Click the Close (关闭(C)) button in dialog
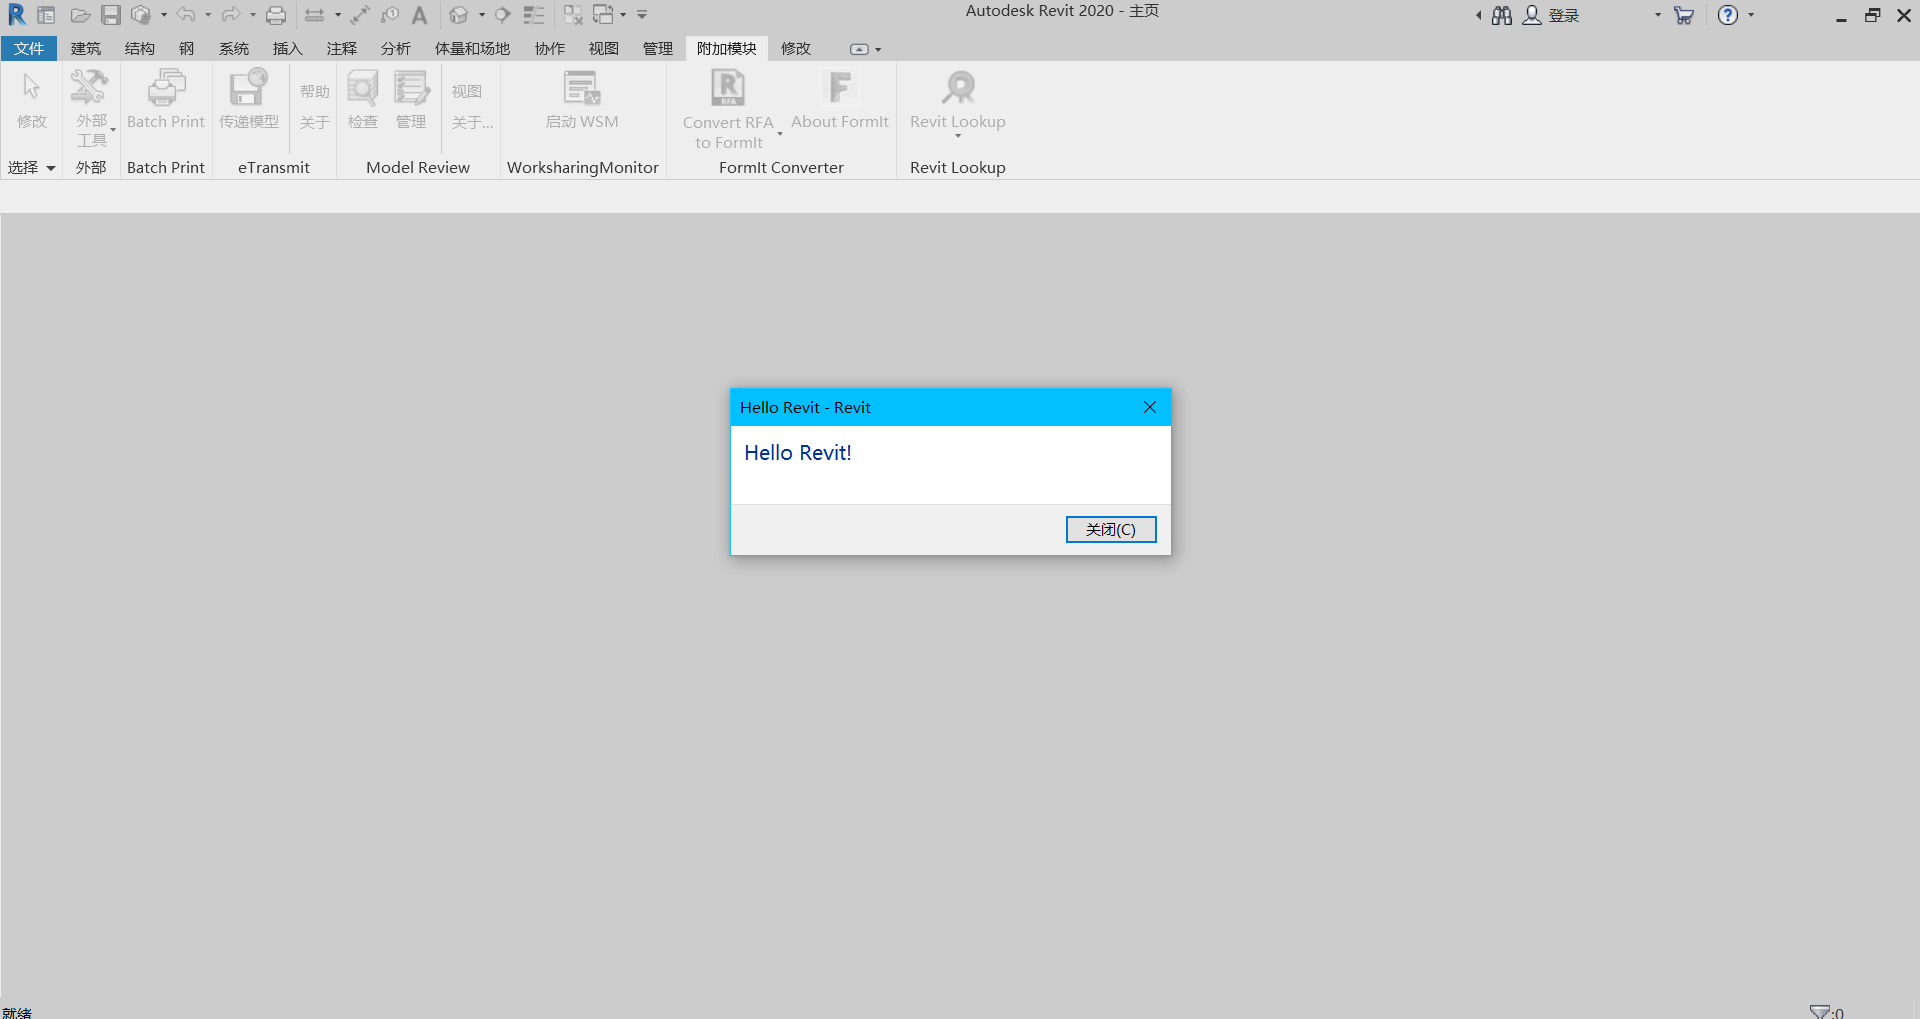The image size is (1920, 1019). coord(1111,529)
